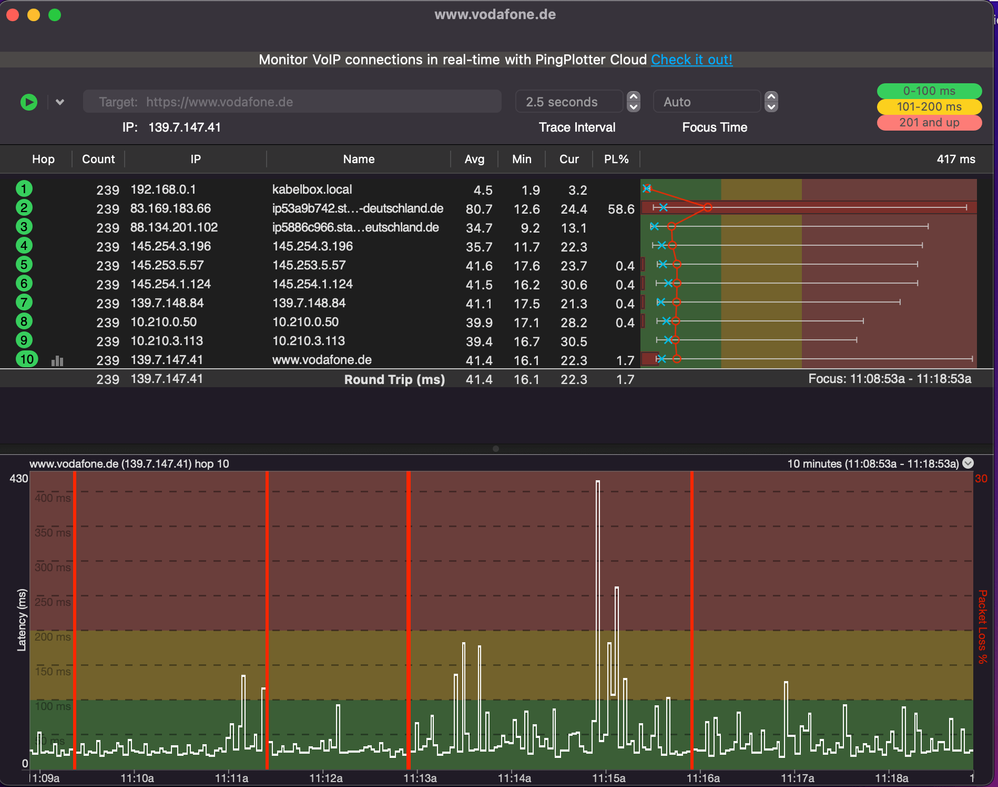Click the red packet loss bar near 11:16a

pos(692,620)
